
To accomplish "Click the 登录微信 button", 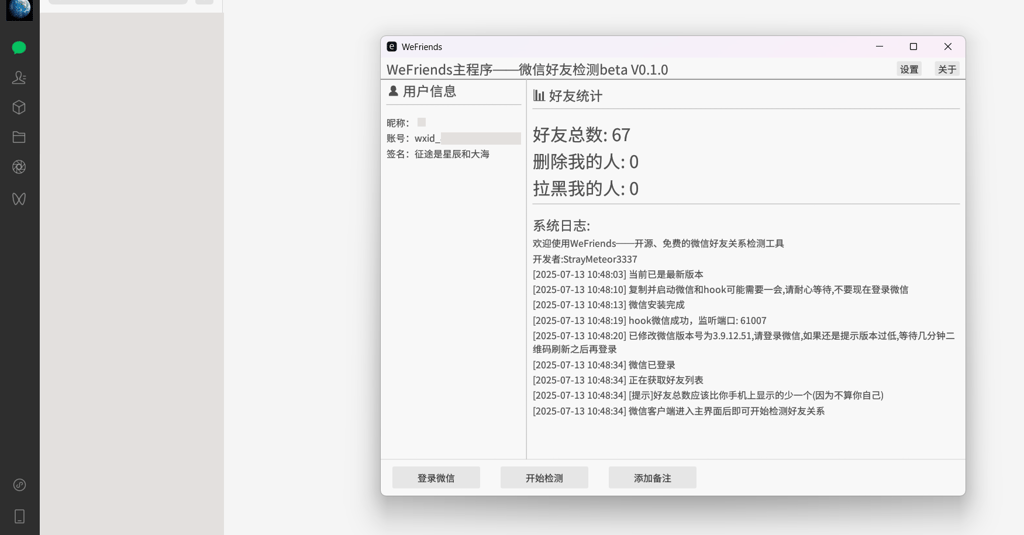I will point(436,478).
